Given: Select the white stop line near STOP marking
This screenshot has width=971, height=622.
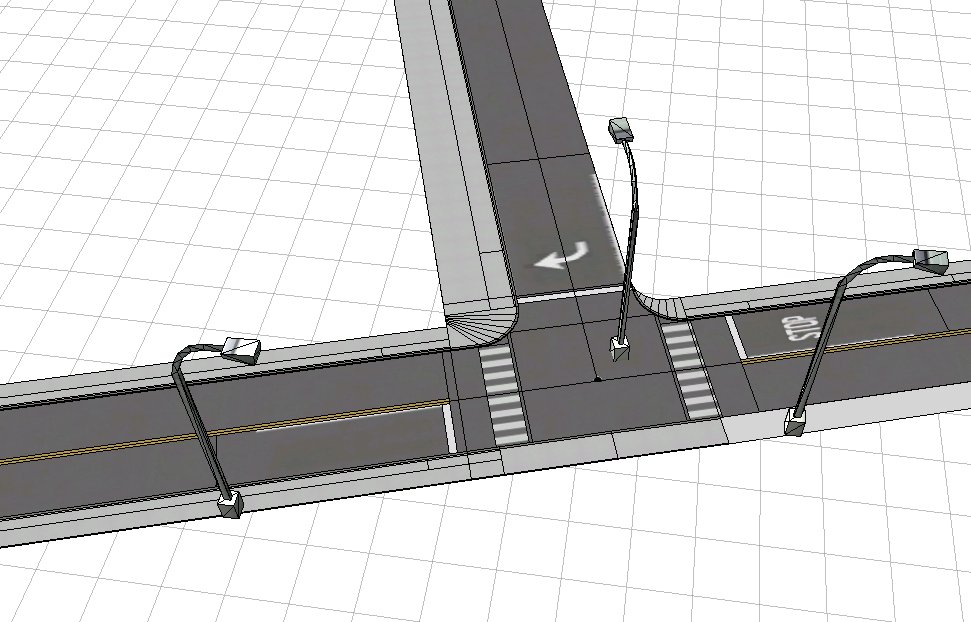Looking at the screenshot, I should (735, 338).
